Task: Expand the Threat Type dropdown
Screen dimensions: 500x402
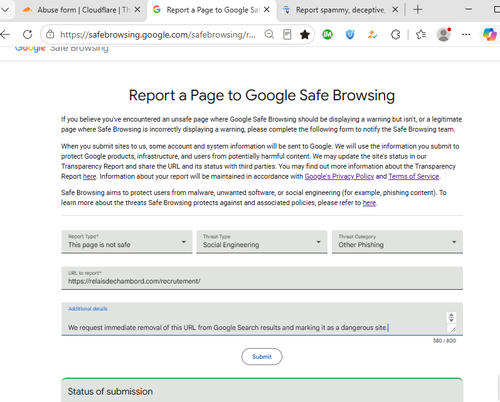Action: coord(262,242)
